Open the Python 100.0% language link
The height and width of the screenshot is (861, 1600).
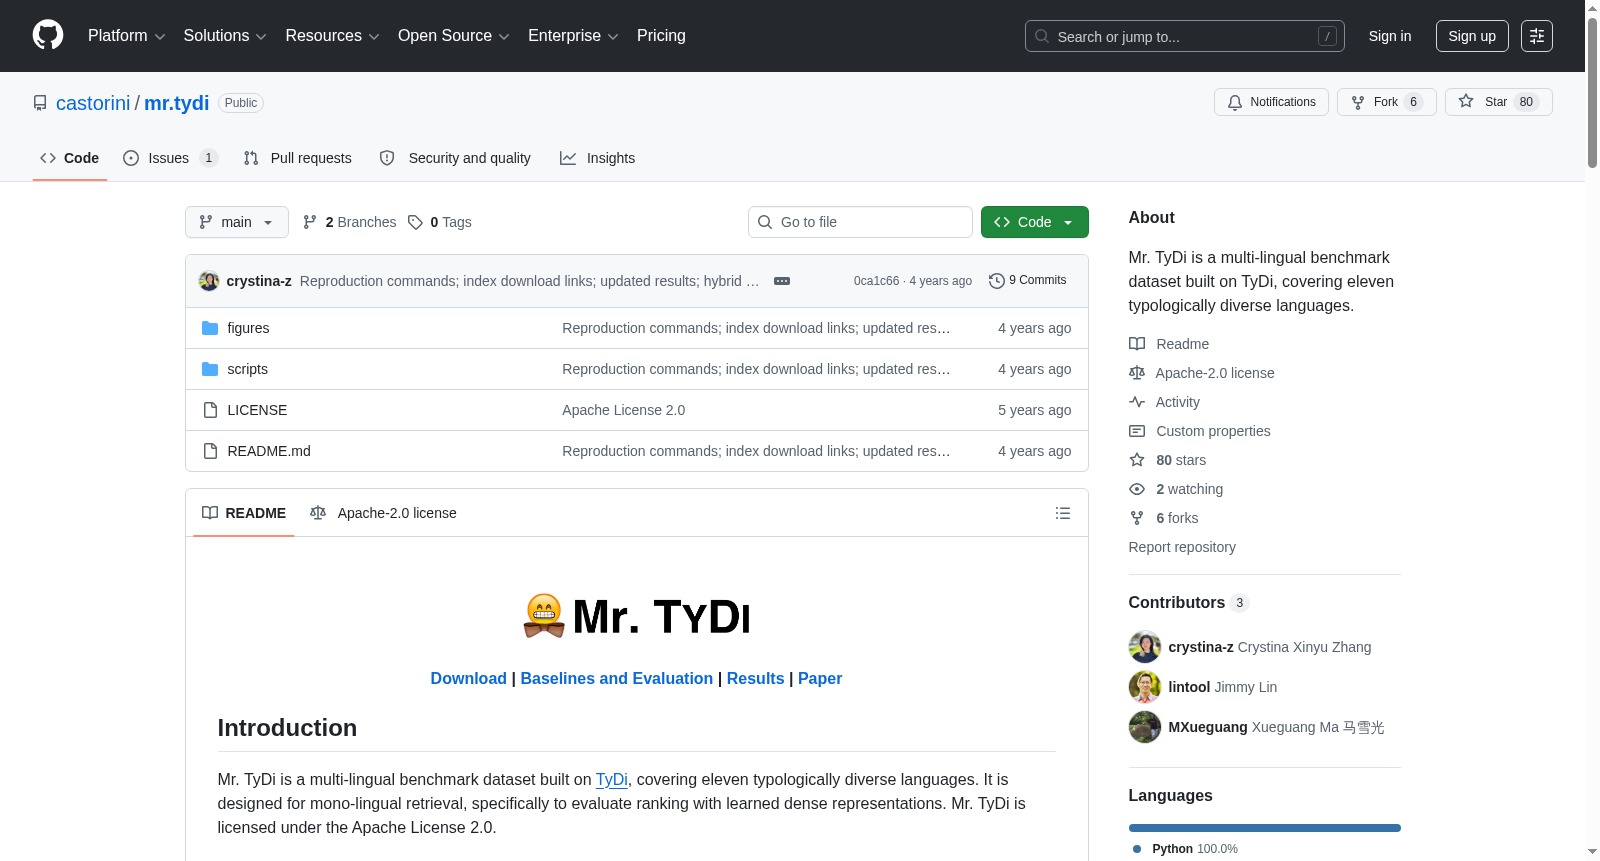pos(1186,849)
